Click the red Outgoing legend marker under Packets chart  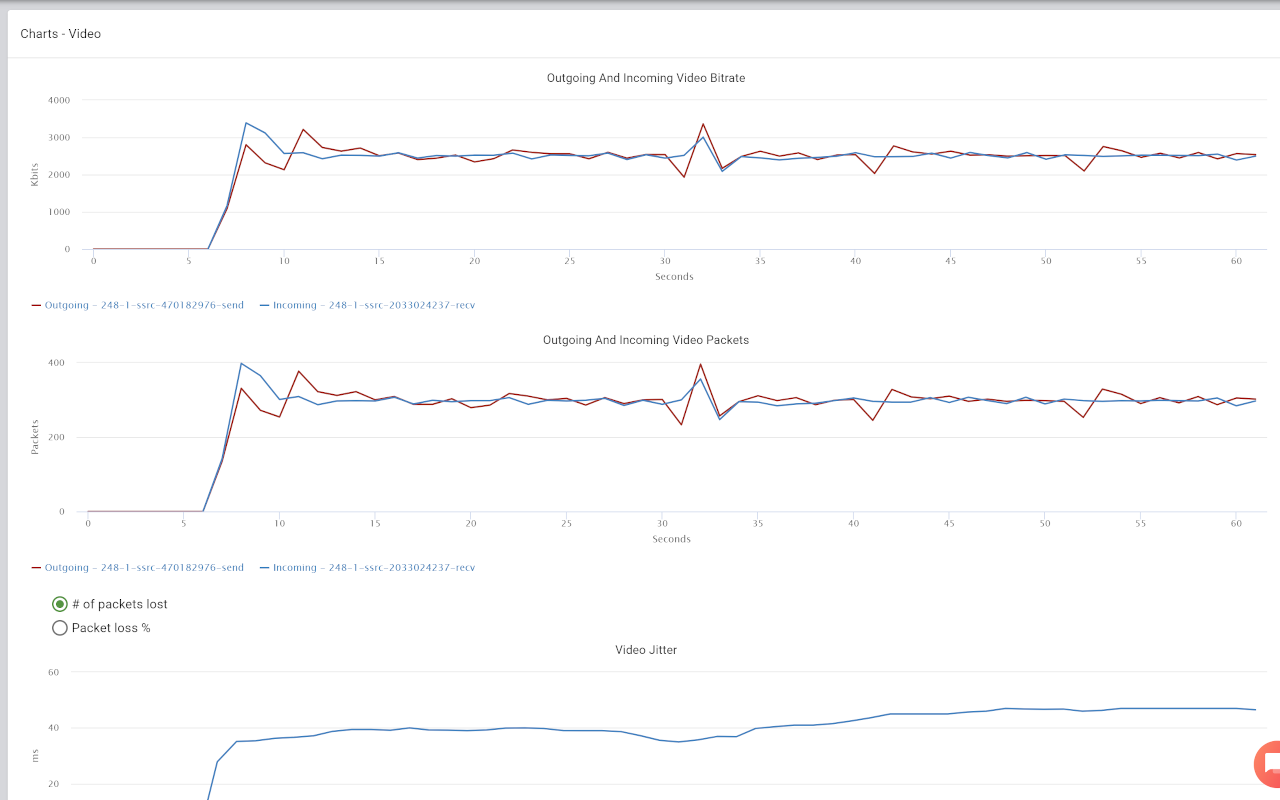pyautogui.click(x=35, y=567)
